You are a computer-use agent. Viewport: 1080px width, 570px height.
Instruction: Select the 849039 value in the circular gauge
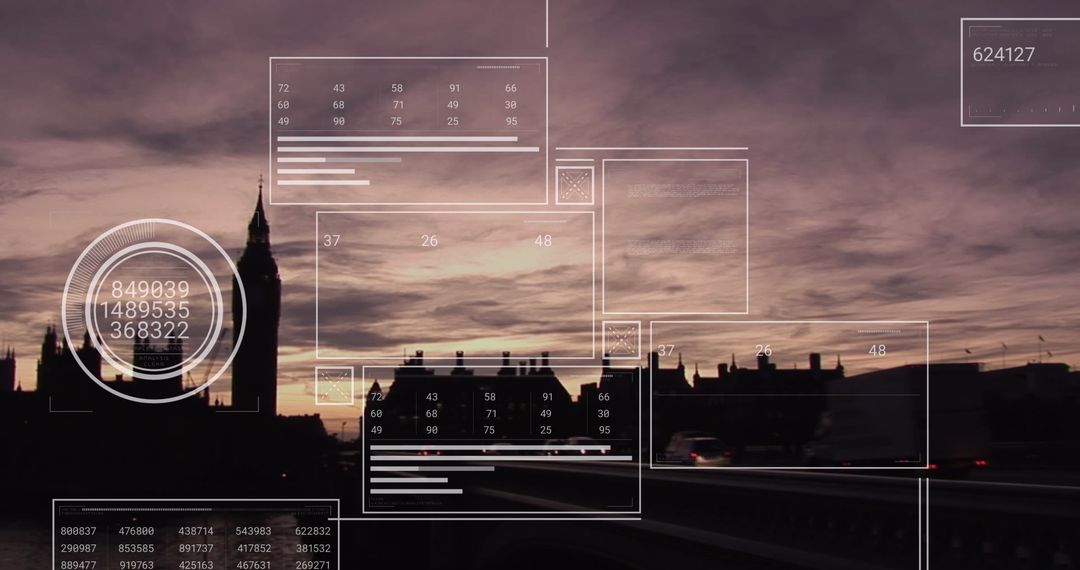(x=150, y=289)
